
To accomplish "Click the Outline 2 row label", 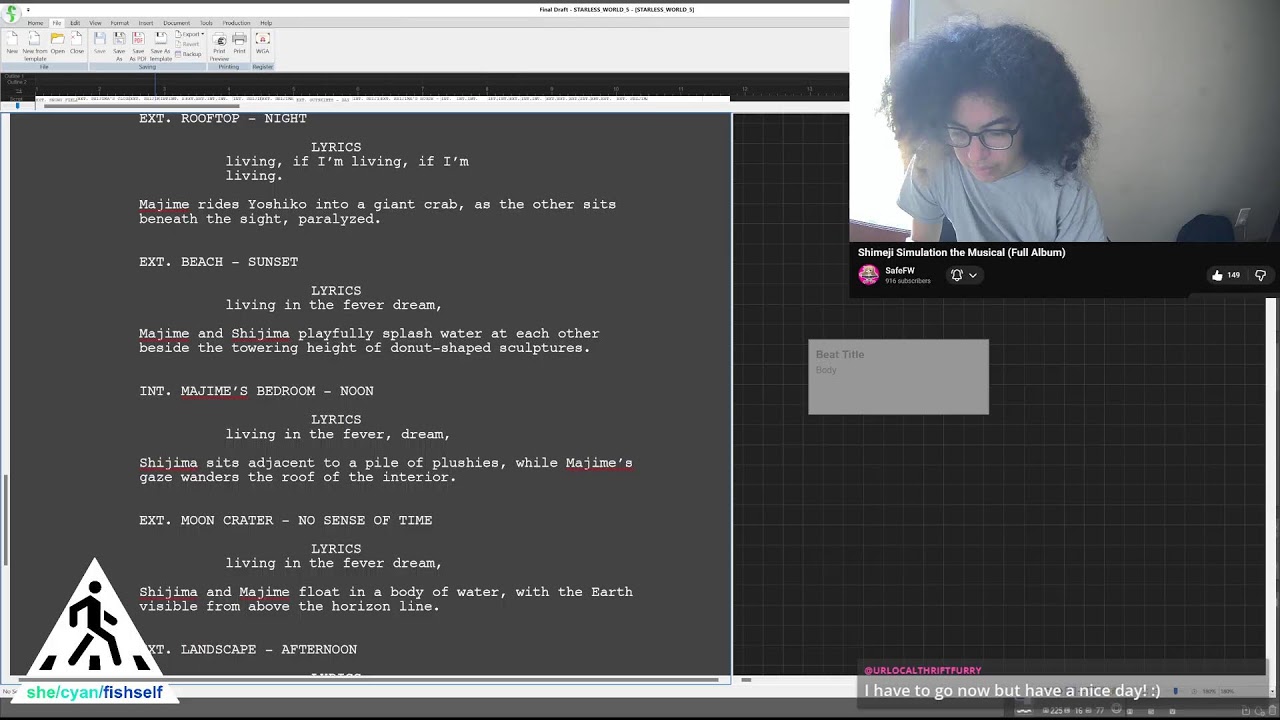I will click(16, 82).
